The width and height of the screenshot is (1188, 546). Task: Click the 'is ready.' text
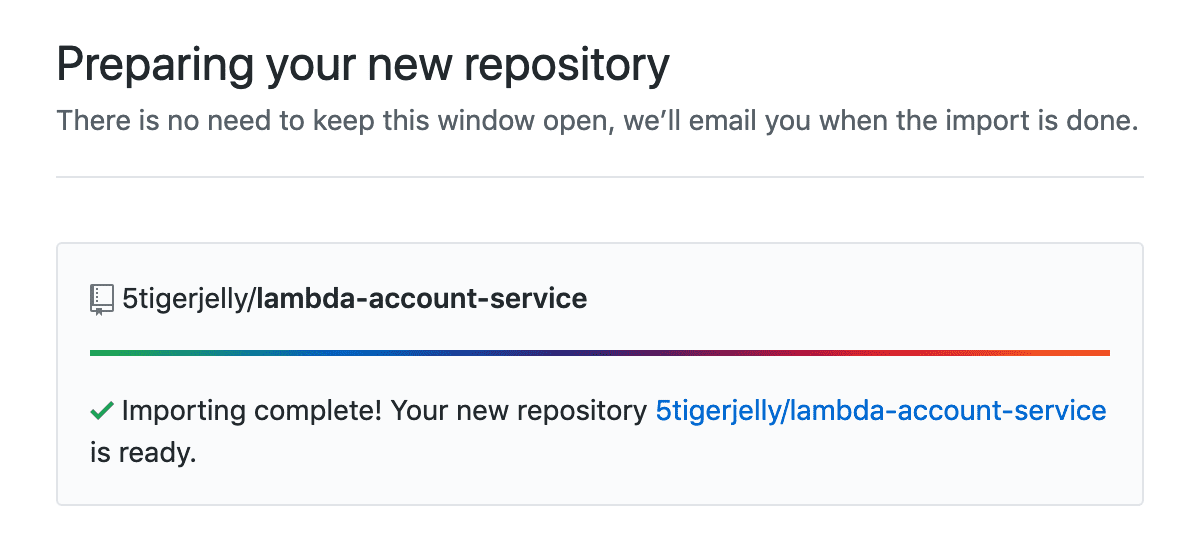(x=143, y=454)
